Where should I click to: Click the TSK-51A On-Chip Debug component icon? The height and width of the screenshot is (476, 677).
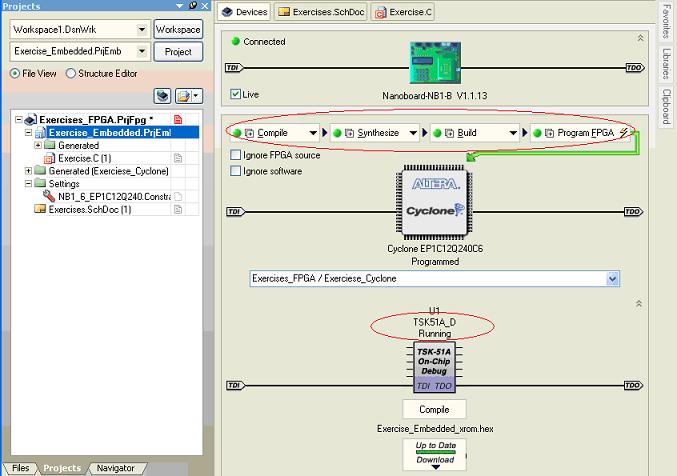[x=434, y=368]
